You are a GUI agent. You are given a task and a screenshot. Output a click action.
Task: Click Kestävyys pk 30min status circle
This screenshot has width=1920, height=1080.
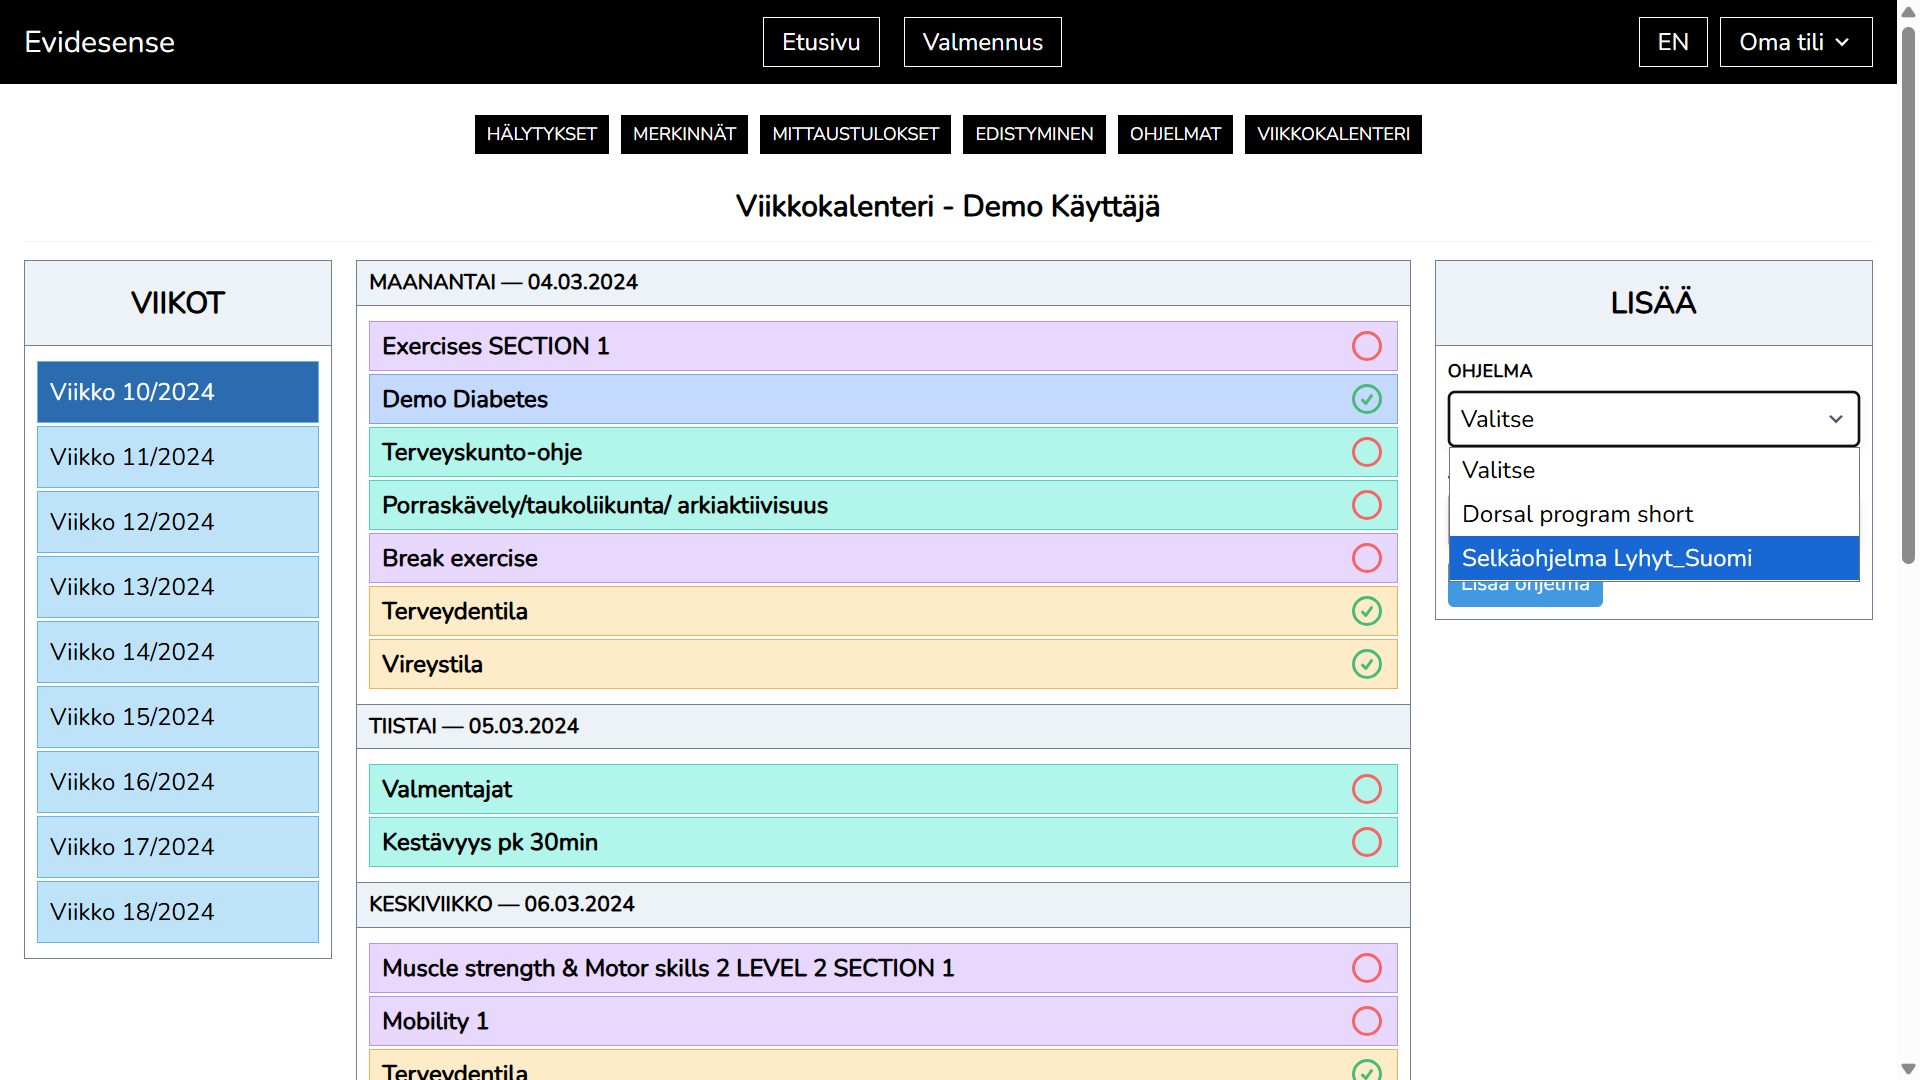tap(1366, 842)
